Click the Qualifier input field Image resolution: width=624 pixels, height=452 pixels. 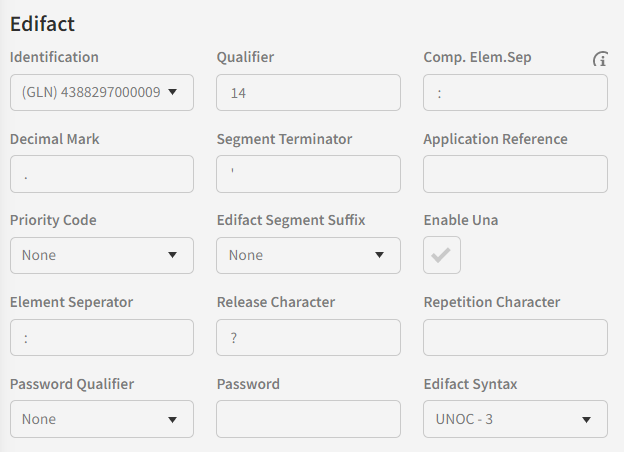point(308,93)
